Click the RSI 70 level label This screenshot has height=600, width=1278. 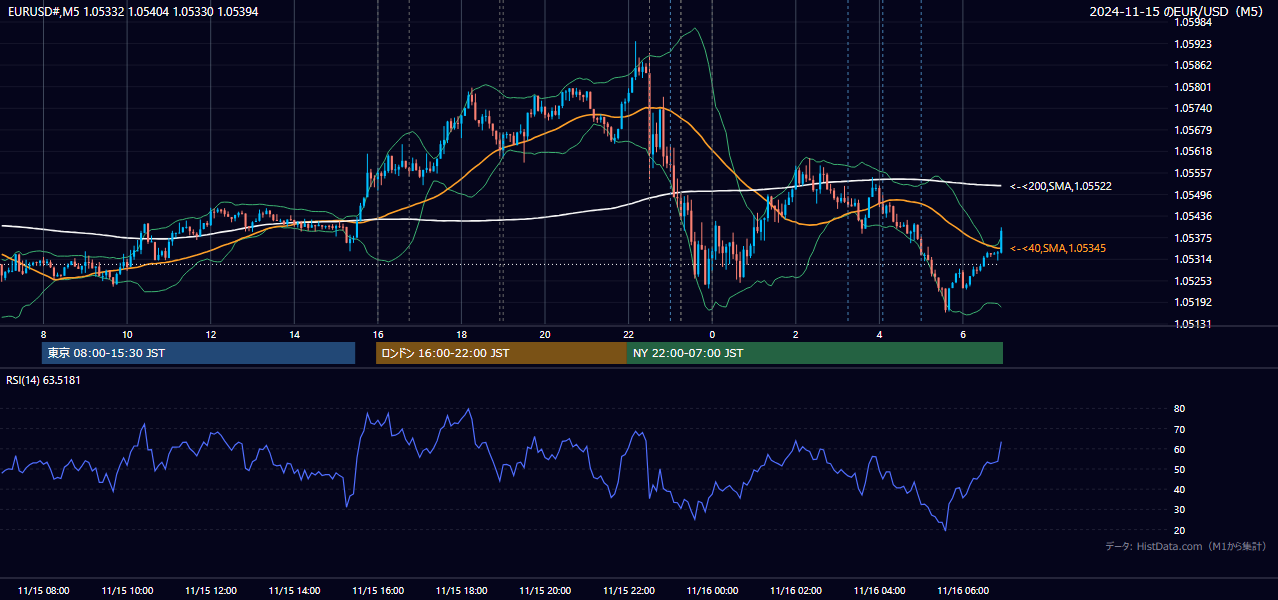point(1179,429)
